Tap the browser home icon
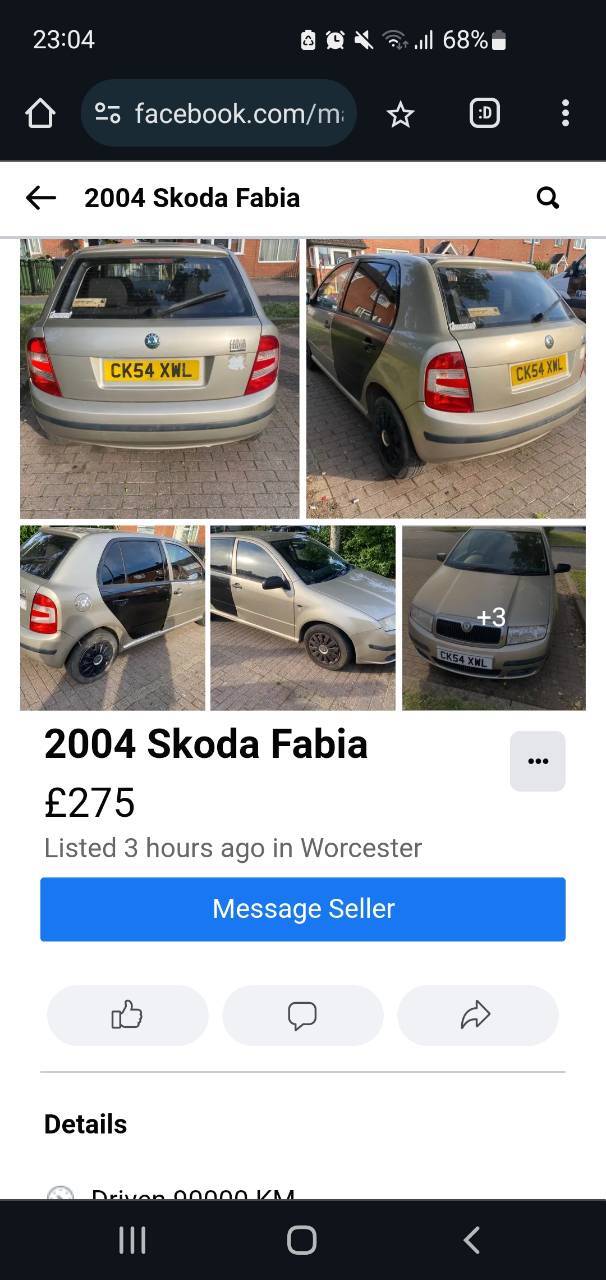The width and height of the screenshot is (606, 1280). pos(40,114)
